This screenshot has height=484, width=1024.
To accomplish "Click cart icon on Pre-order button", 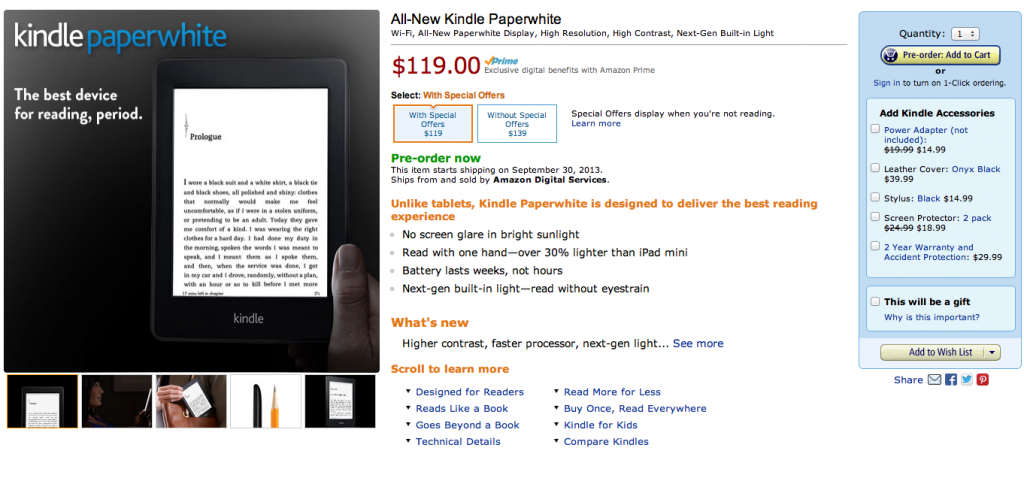I will 892,55.
